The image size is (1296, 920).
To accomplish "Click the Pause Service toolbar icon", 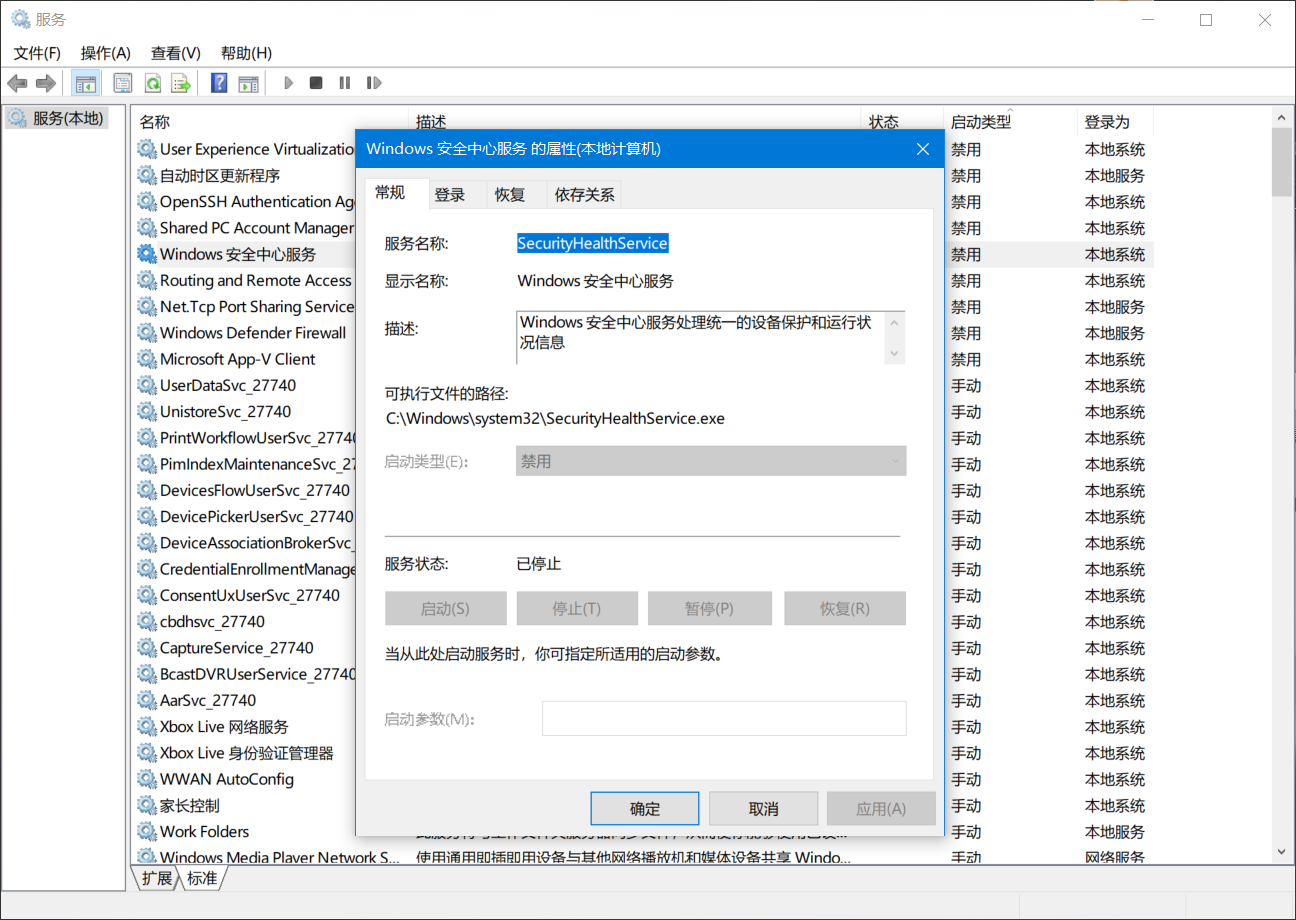I will (345, 83).
